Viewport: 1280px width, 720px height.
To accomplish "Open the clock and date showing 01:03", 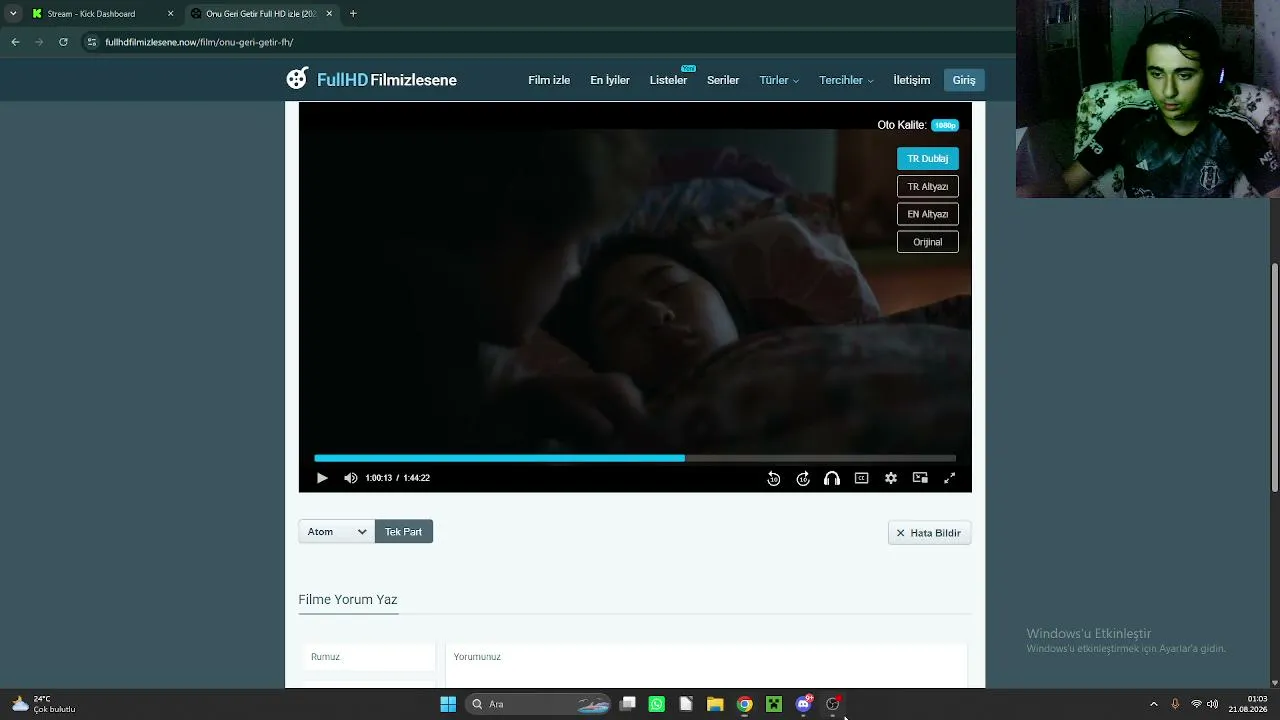I will pos(1250,704).
